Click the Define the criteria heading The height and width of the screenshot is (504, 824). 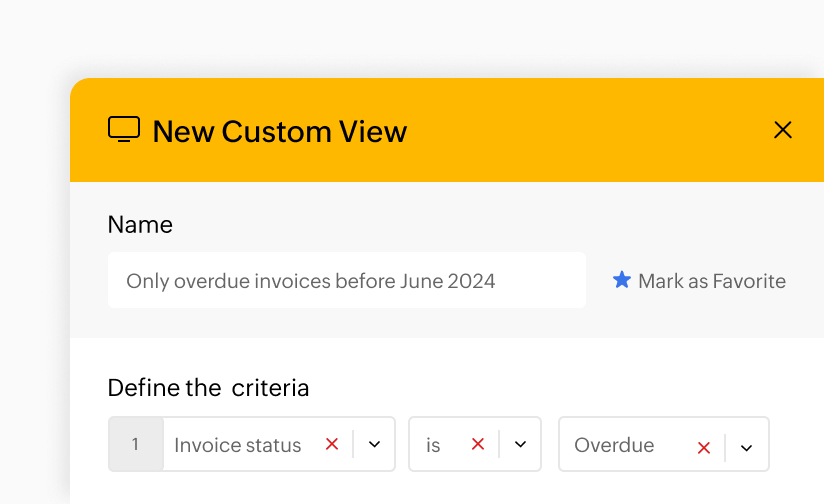[208, 388]
